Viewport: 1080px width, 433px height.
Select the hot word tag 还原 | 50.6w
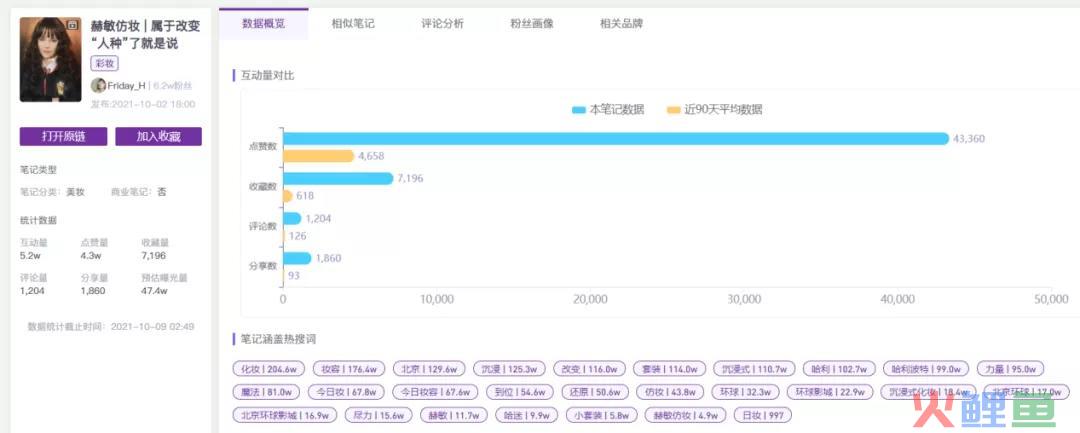click(x=594, y=392)
